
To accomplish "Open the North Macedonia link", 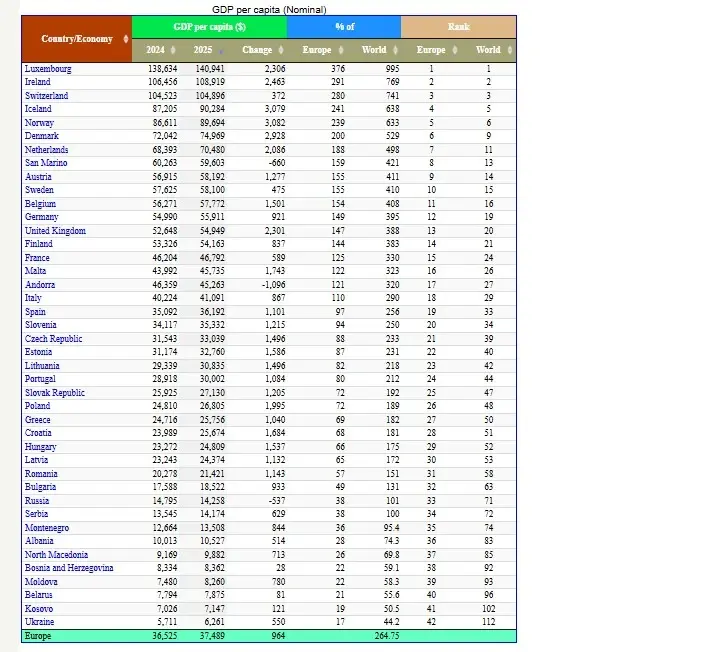I will [56, 555].
